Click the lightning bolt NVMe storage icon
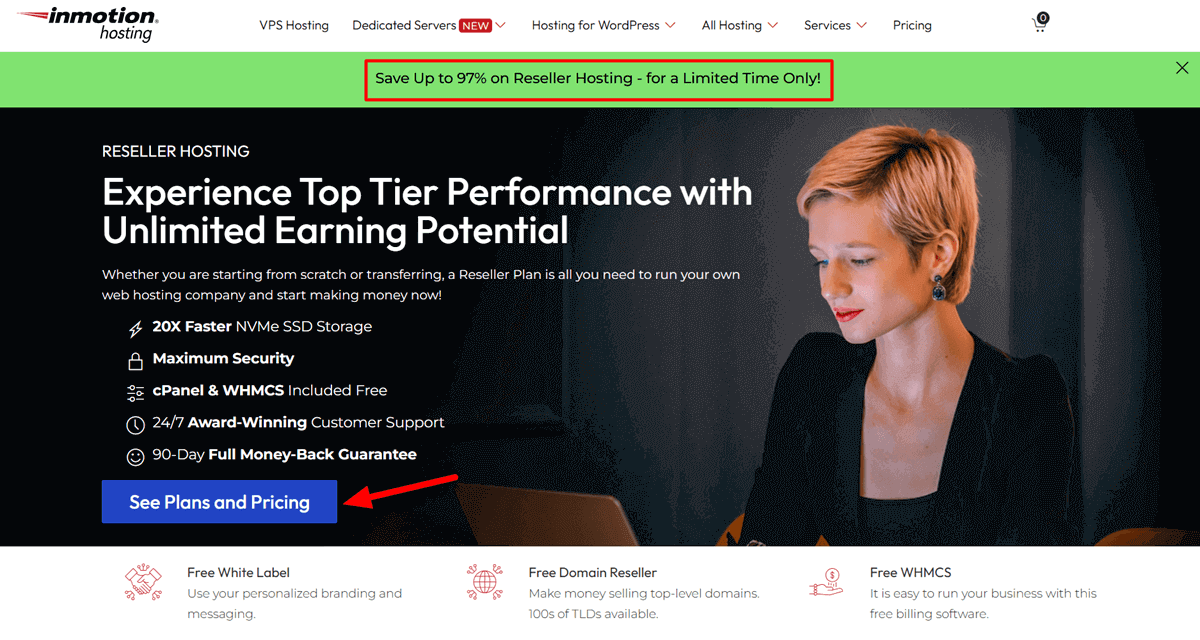This screenshot has height=640, width=1200. [135, 328]
